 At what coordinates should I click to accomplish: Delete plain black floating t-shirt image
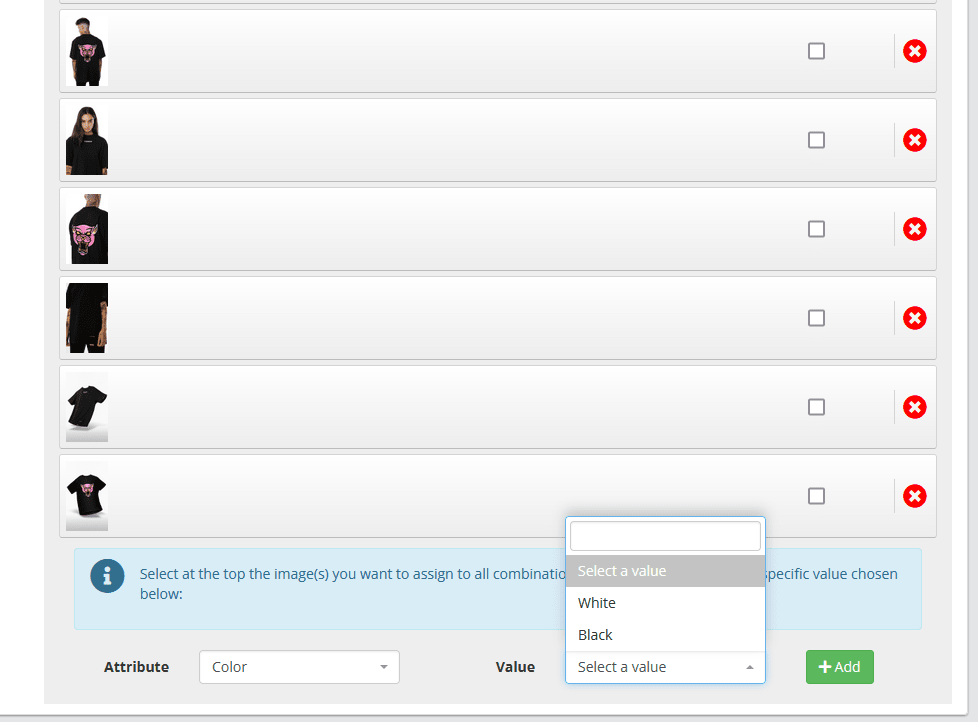(x=914, y=407)
